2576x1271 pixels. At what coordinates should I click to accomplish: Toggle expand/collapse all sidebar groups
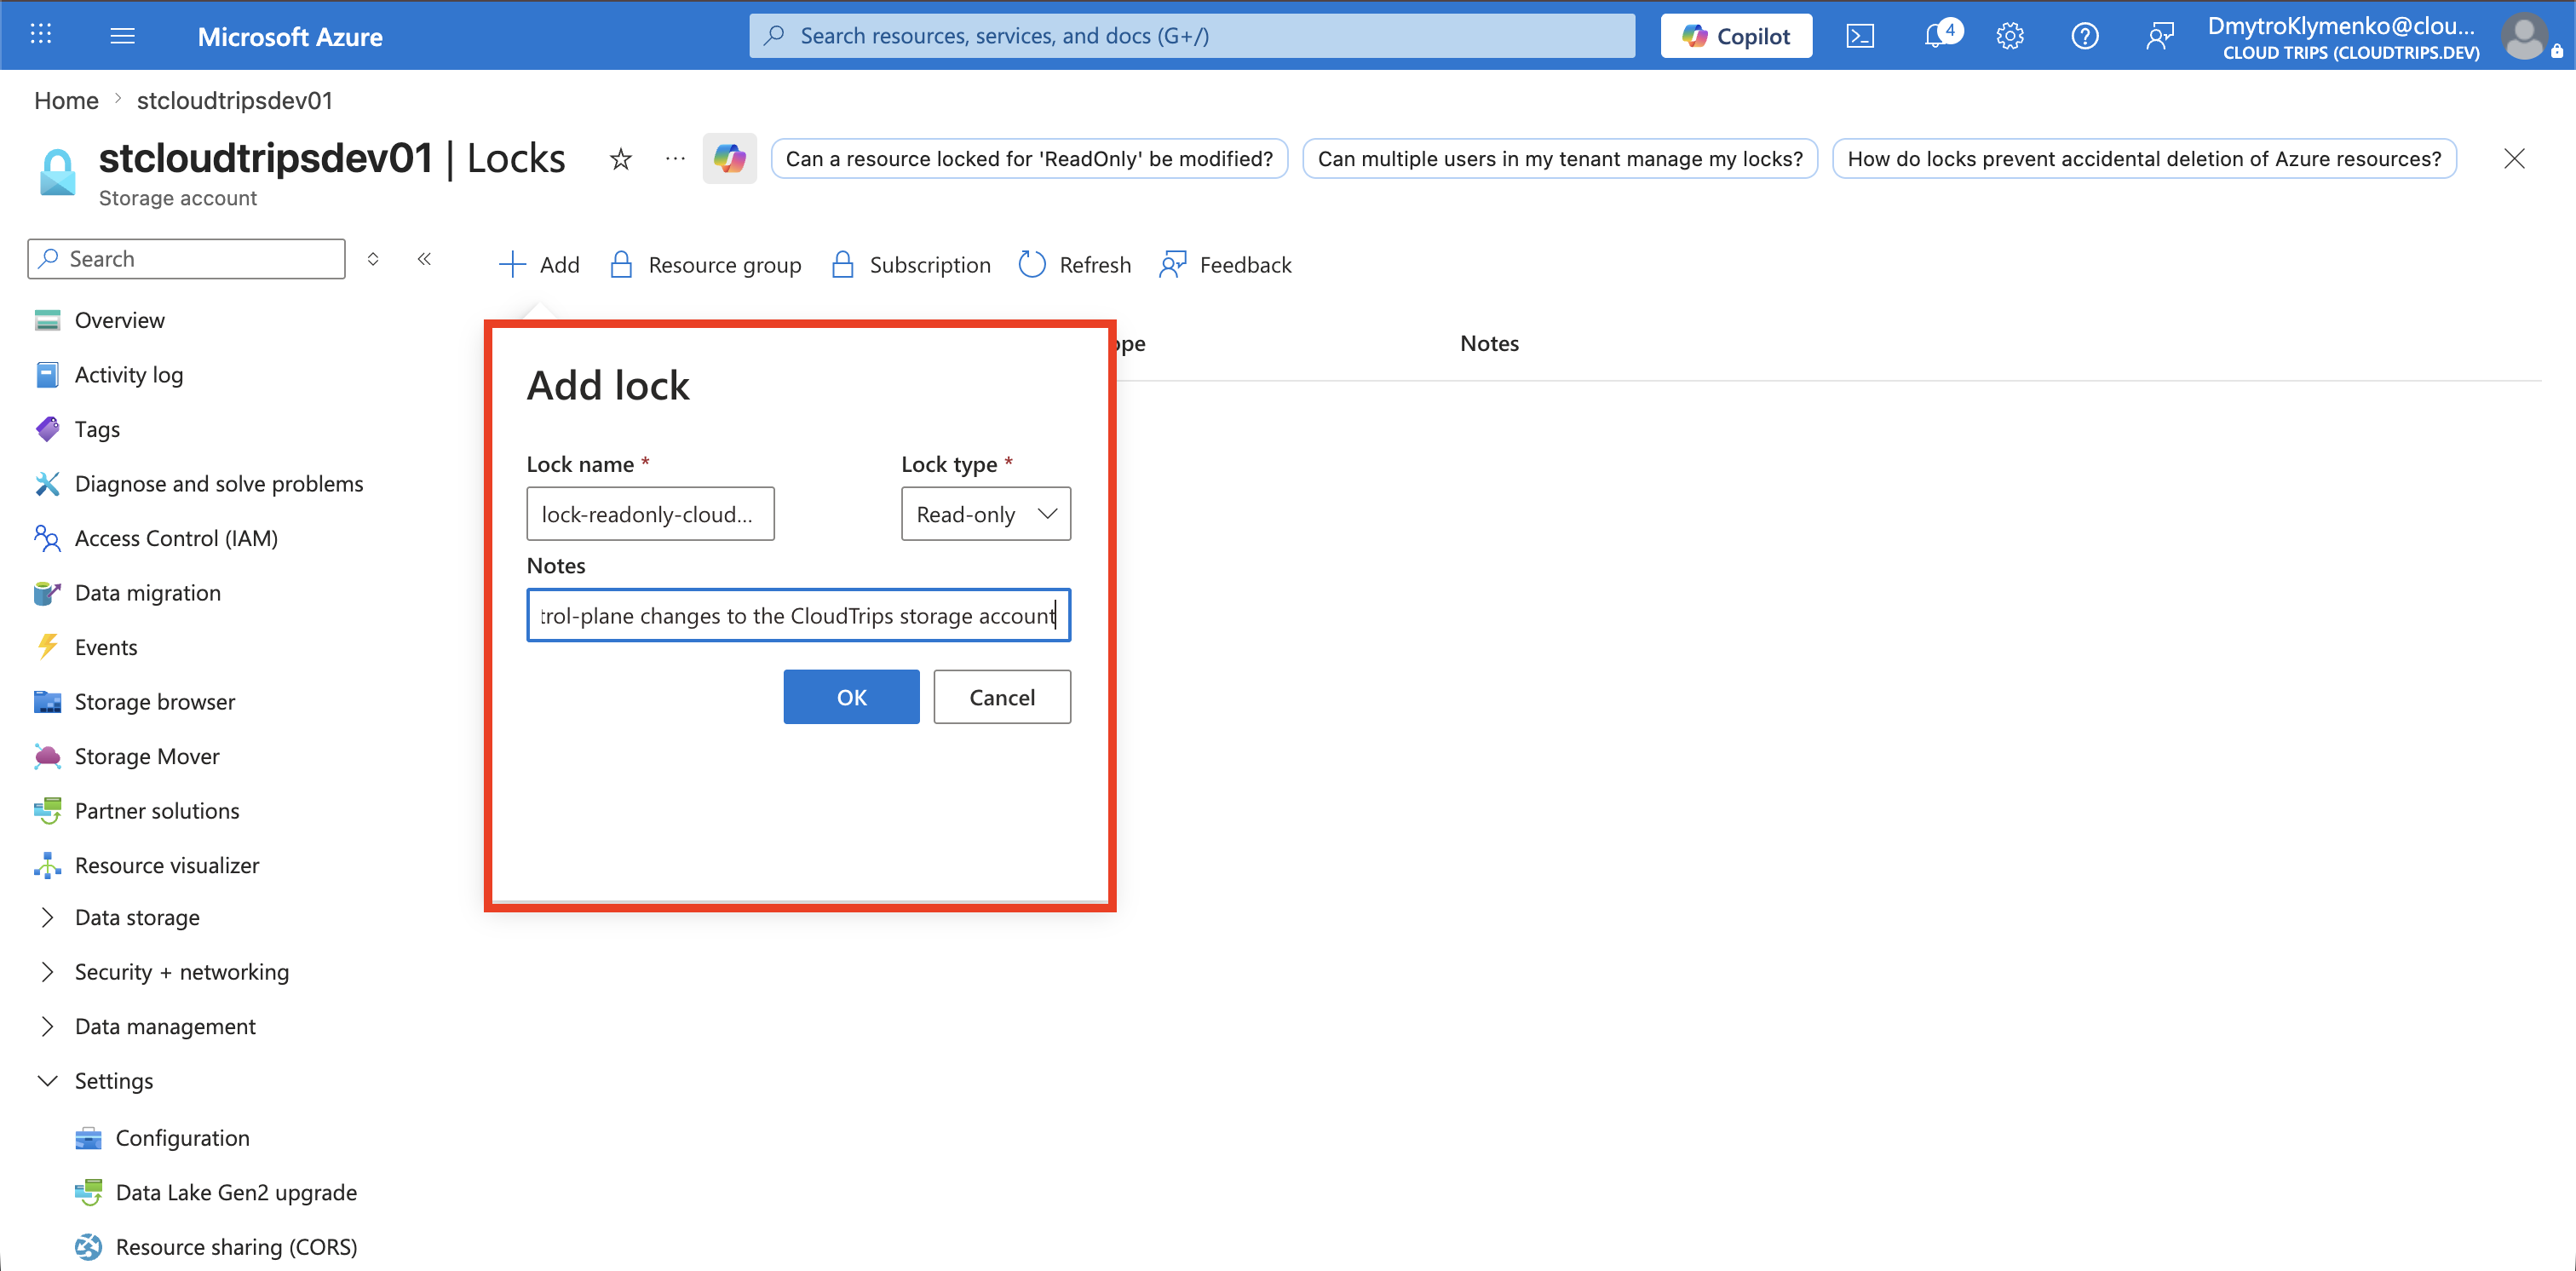[x=373, y=259]
